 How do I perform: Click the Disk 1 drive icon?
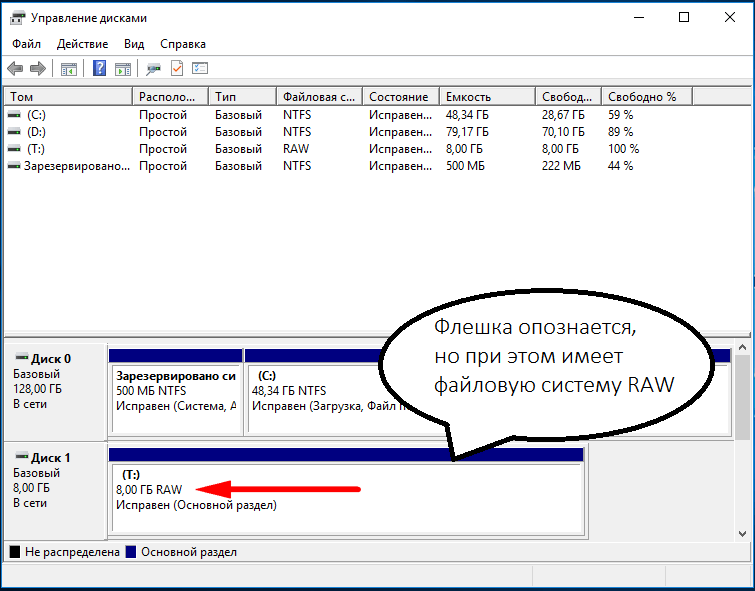click(x=22, y=456)
